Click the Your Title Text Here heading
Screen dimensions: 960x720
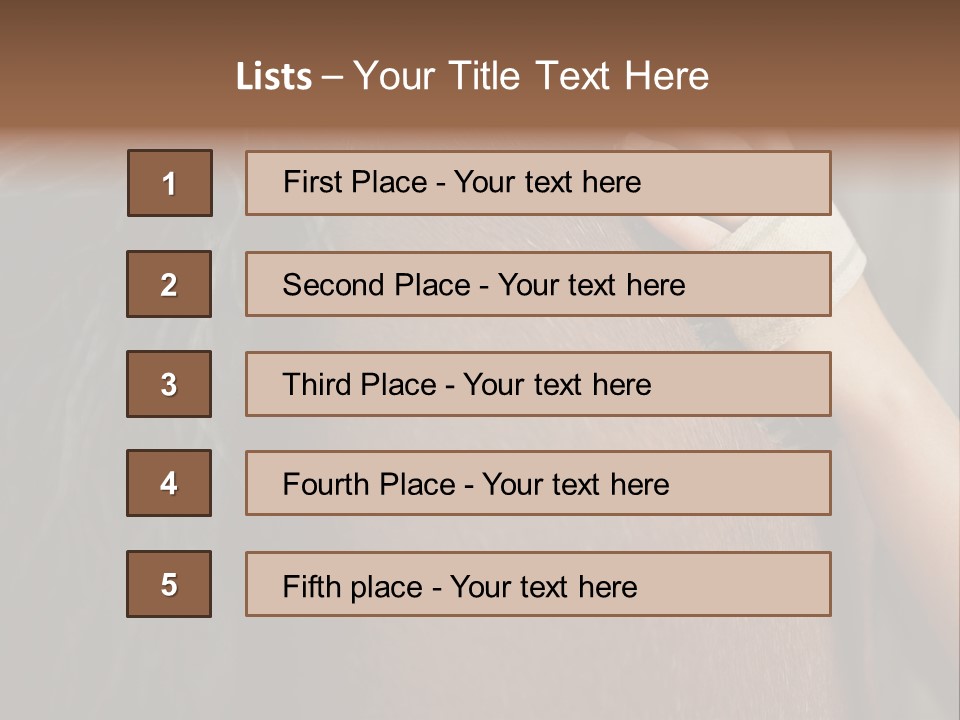531,76
